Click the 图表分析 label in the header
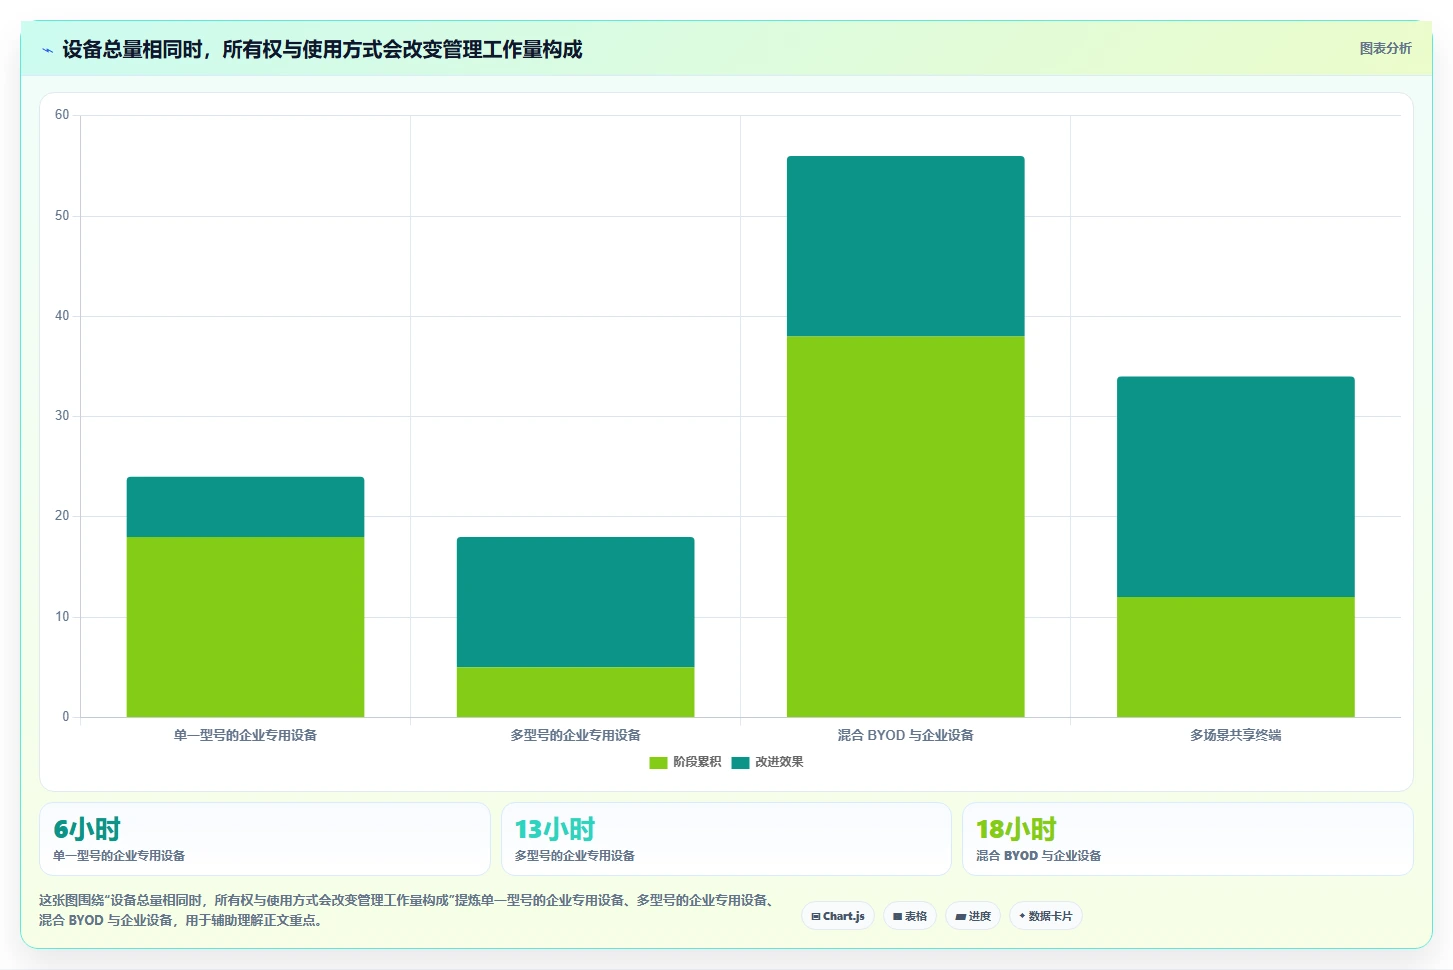Screen dimensions: 1453x970 [1385, 48]
